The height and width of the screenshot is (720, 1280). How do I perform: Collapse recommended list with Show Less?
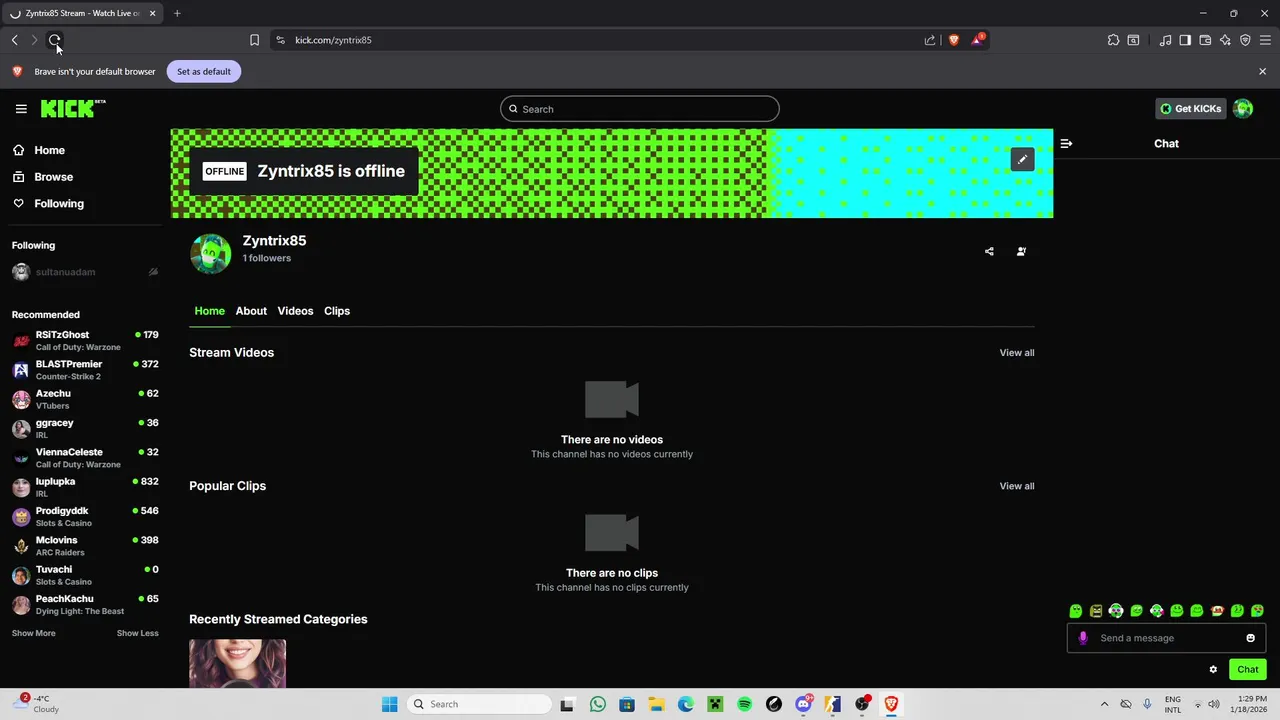pos(137,633)
